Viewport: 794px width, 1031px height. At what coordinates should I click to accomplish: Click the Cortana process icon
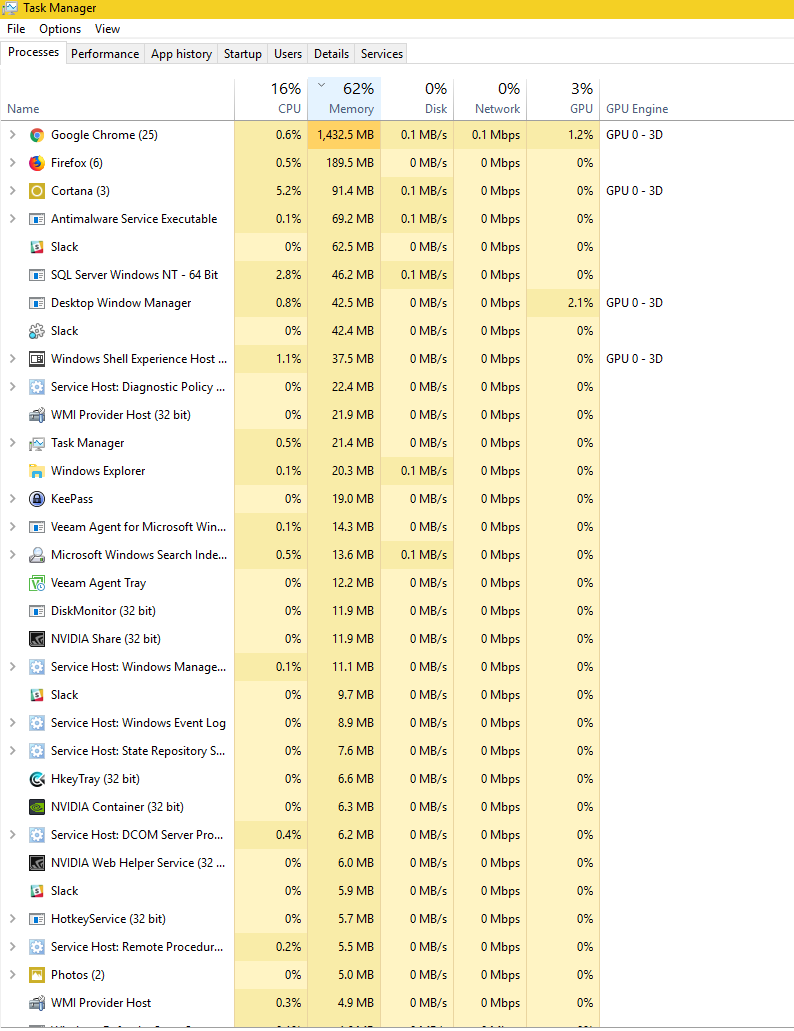coord(37,191)
